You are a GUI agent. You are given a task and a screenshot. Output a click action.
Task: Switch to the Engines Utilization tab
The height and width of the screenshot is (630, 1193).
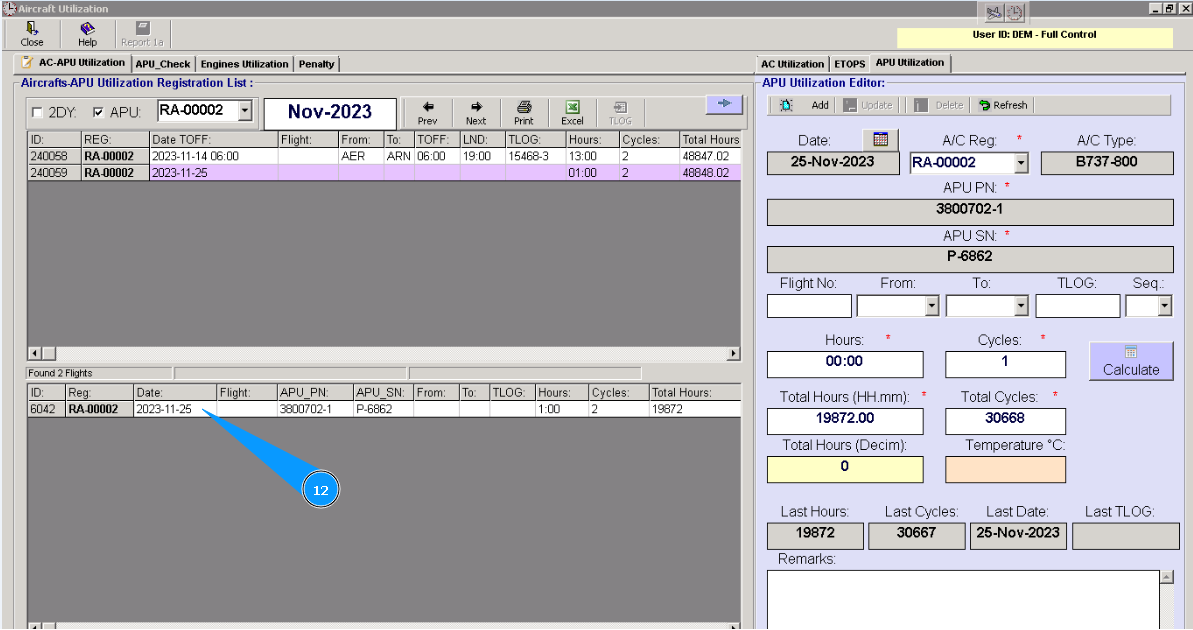244,64
